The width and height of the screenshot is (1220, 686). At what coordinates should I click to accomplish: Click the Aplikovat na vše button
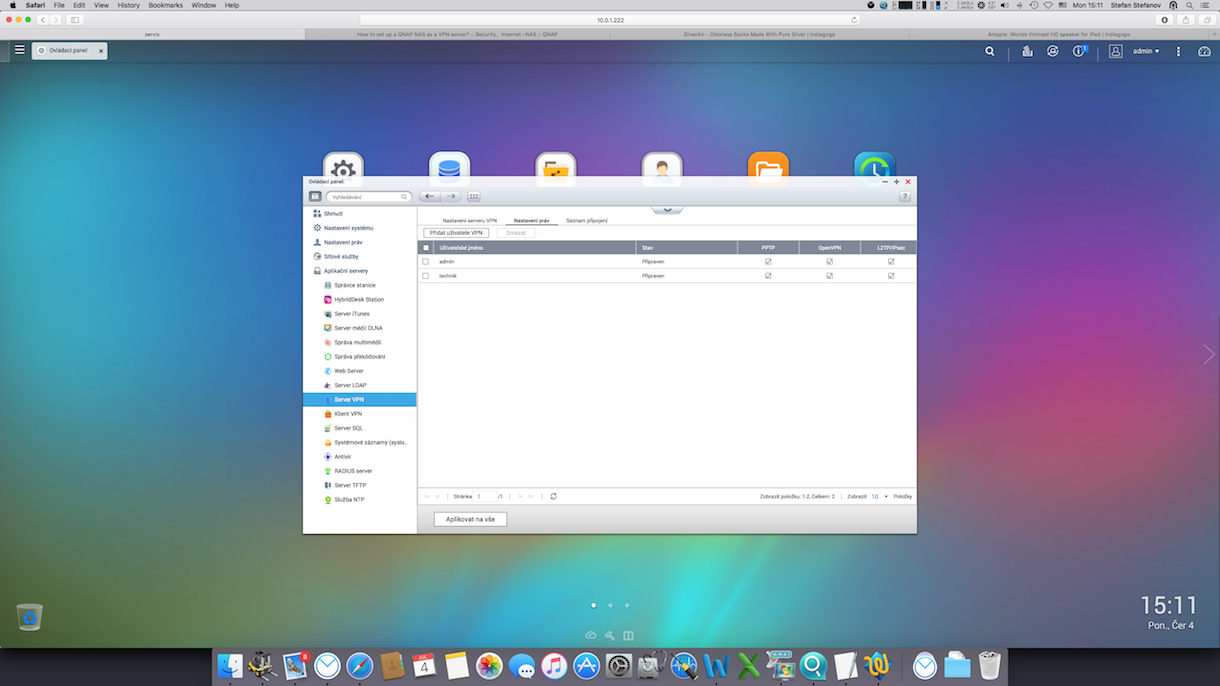(x=470, y=520)
